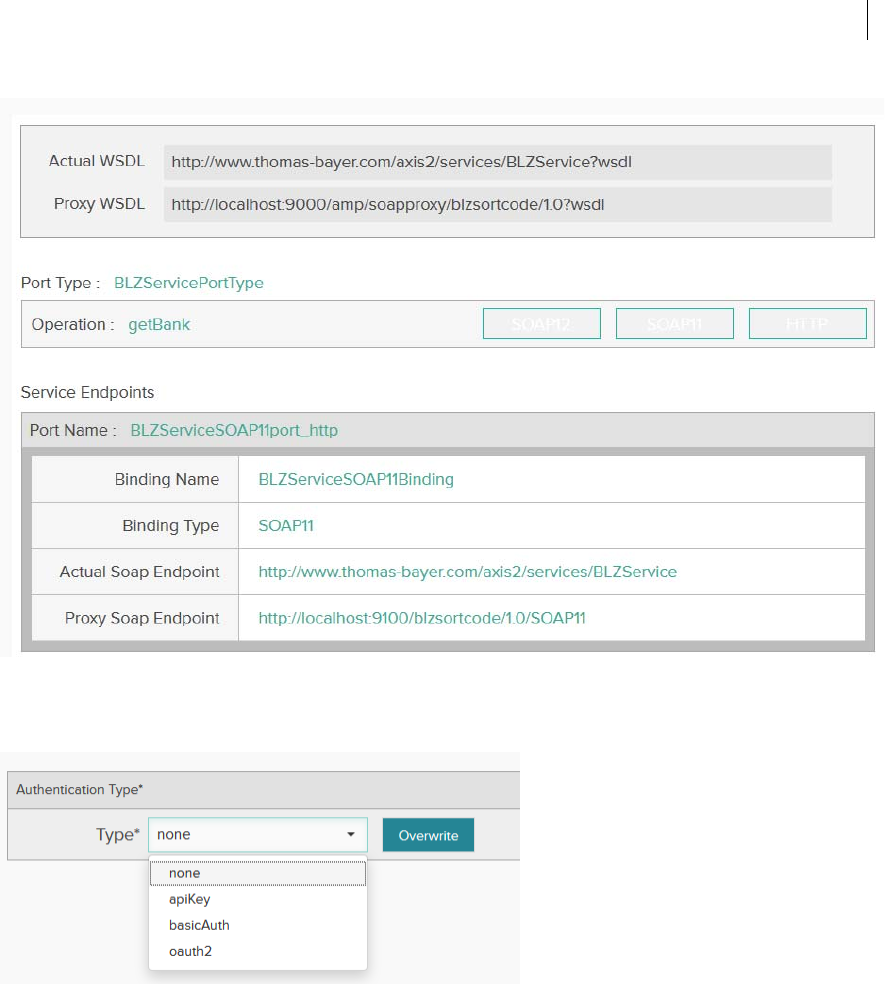Open the Proxy Soap Endpoint URL

click(422, 618)
